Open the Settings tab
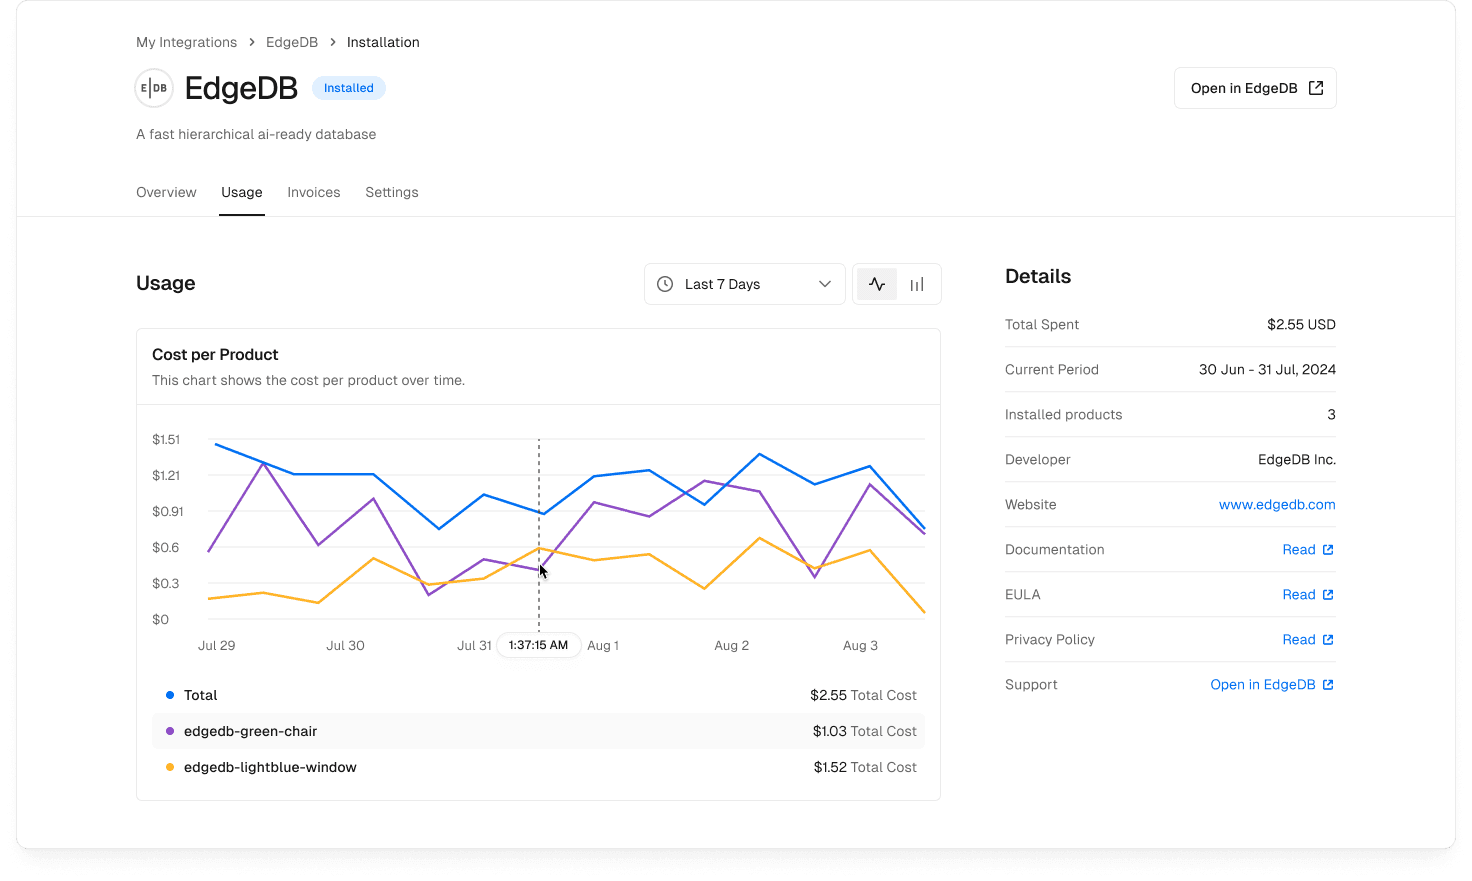Image resolution: width=1472 pixels, height=881 pixels. [392, 192]
